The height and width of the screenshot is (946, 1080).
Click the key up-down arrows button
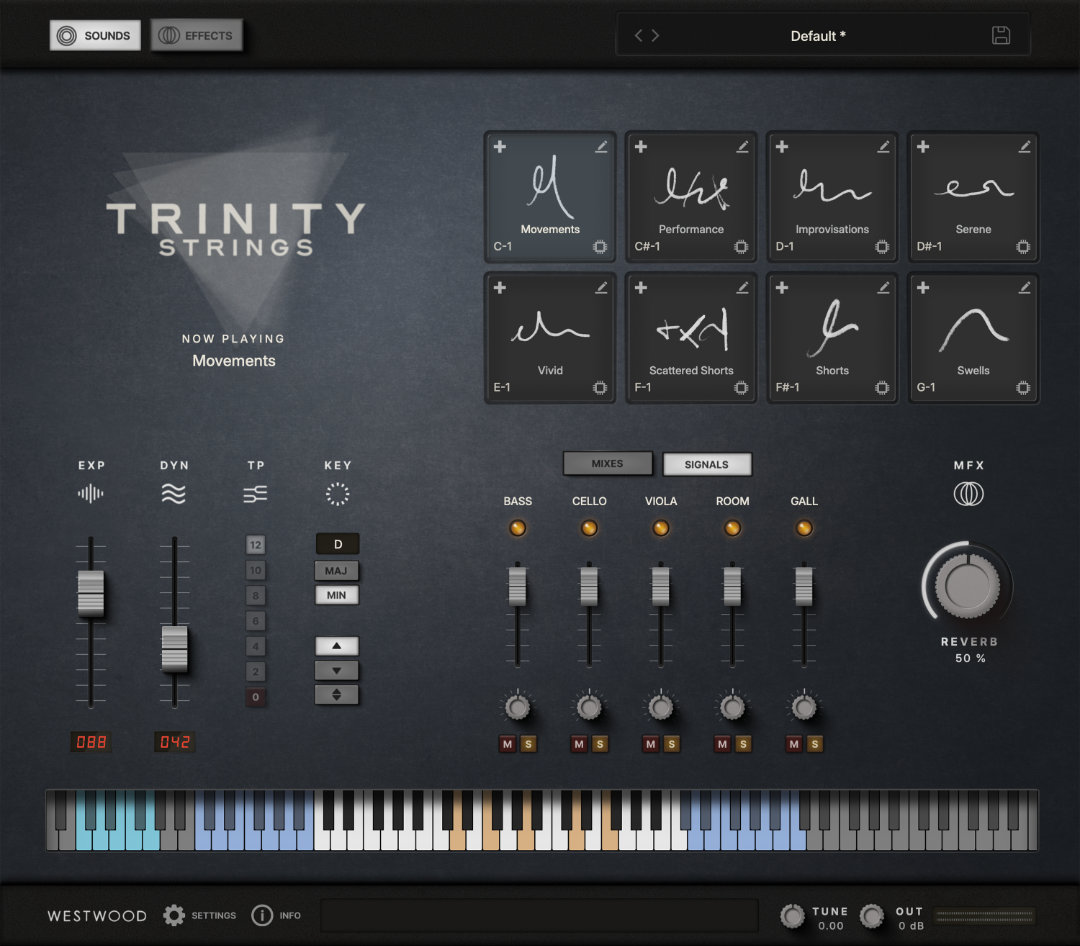pos(337,695)
